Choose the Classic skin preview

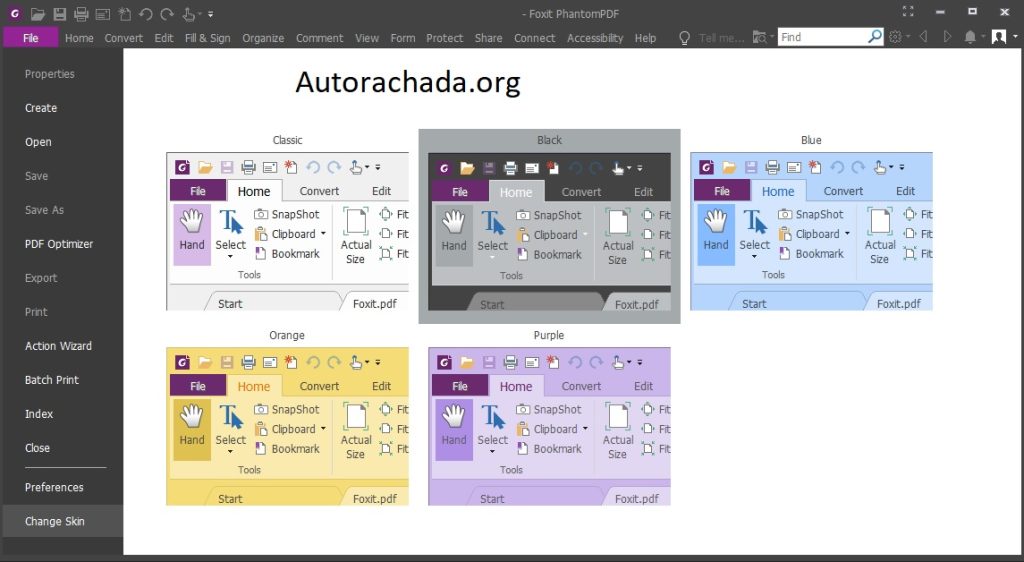287,231
